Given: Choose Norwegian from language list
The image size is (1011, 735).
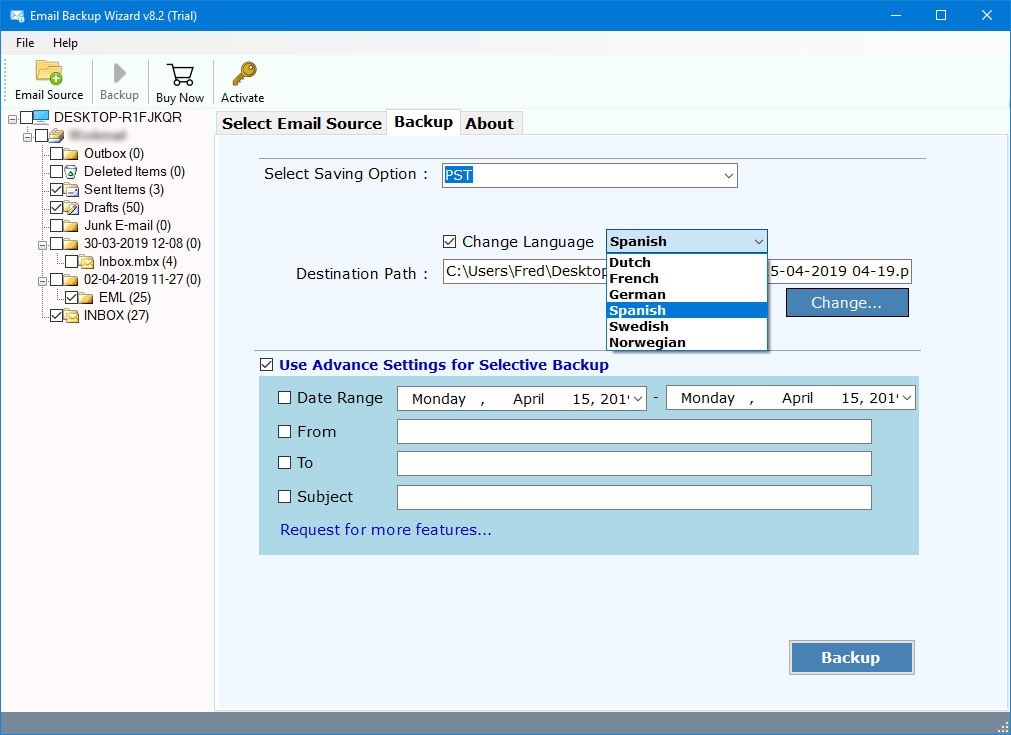Looking at the screenshot, I should click(687, 342).
